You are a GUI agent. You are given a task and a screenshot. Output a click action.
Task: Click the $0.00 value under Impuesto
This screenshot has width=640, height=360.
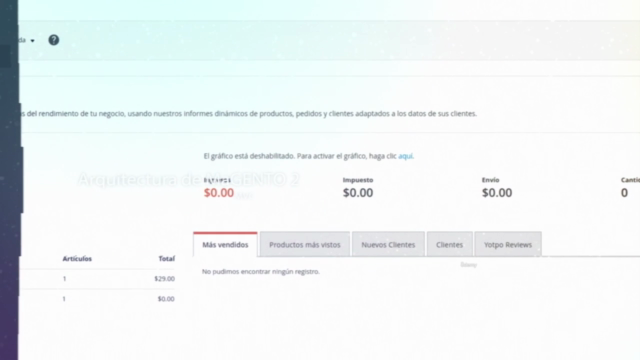coord(358,193)
